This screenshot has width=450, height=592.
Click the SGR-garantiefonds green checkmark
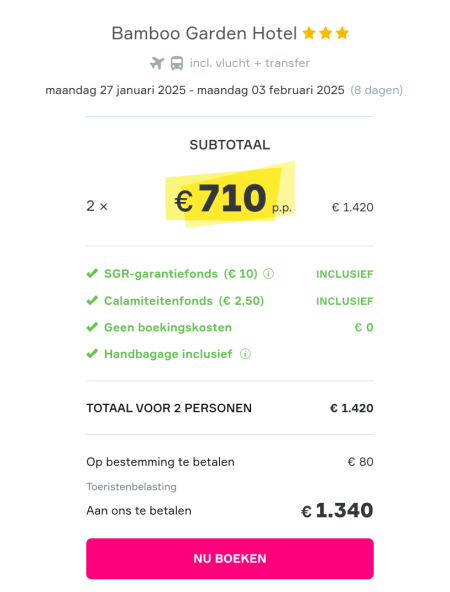92,273
